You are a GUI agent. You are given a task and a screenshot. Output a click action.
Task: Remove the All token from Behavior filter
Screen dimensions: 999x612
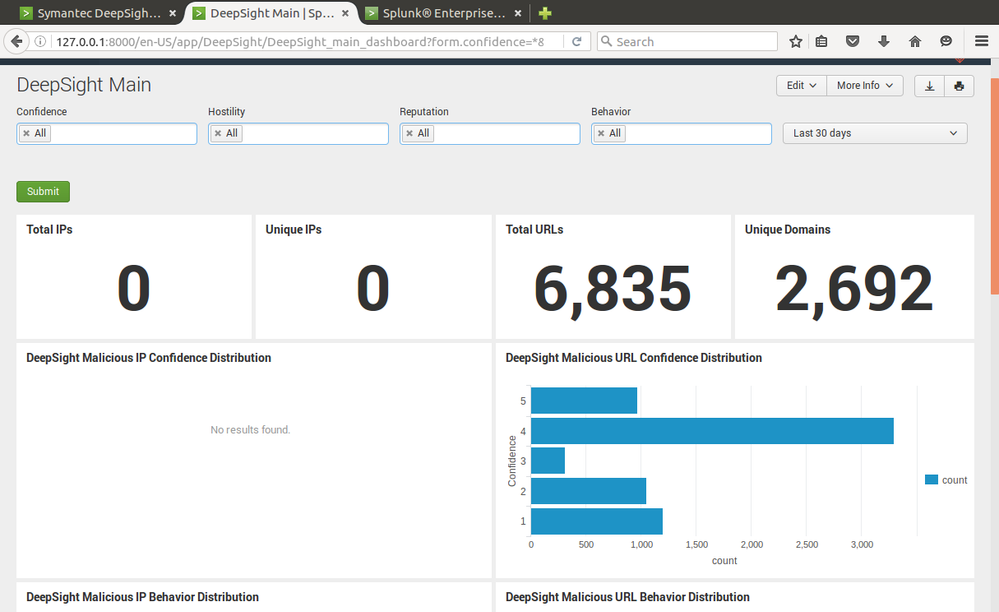click(601, 133)
